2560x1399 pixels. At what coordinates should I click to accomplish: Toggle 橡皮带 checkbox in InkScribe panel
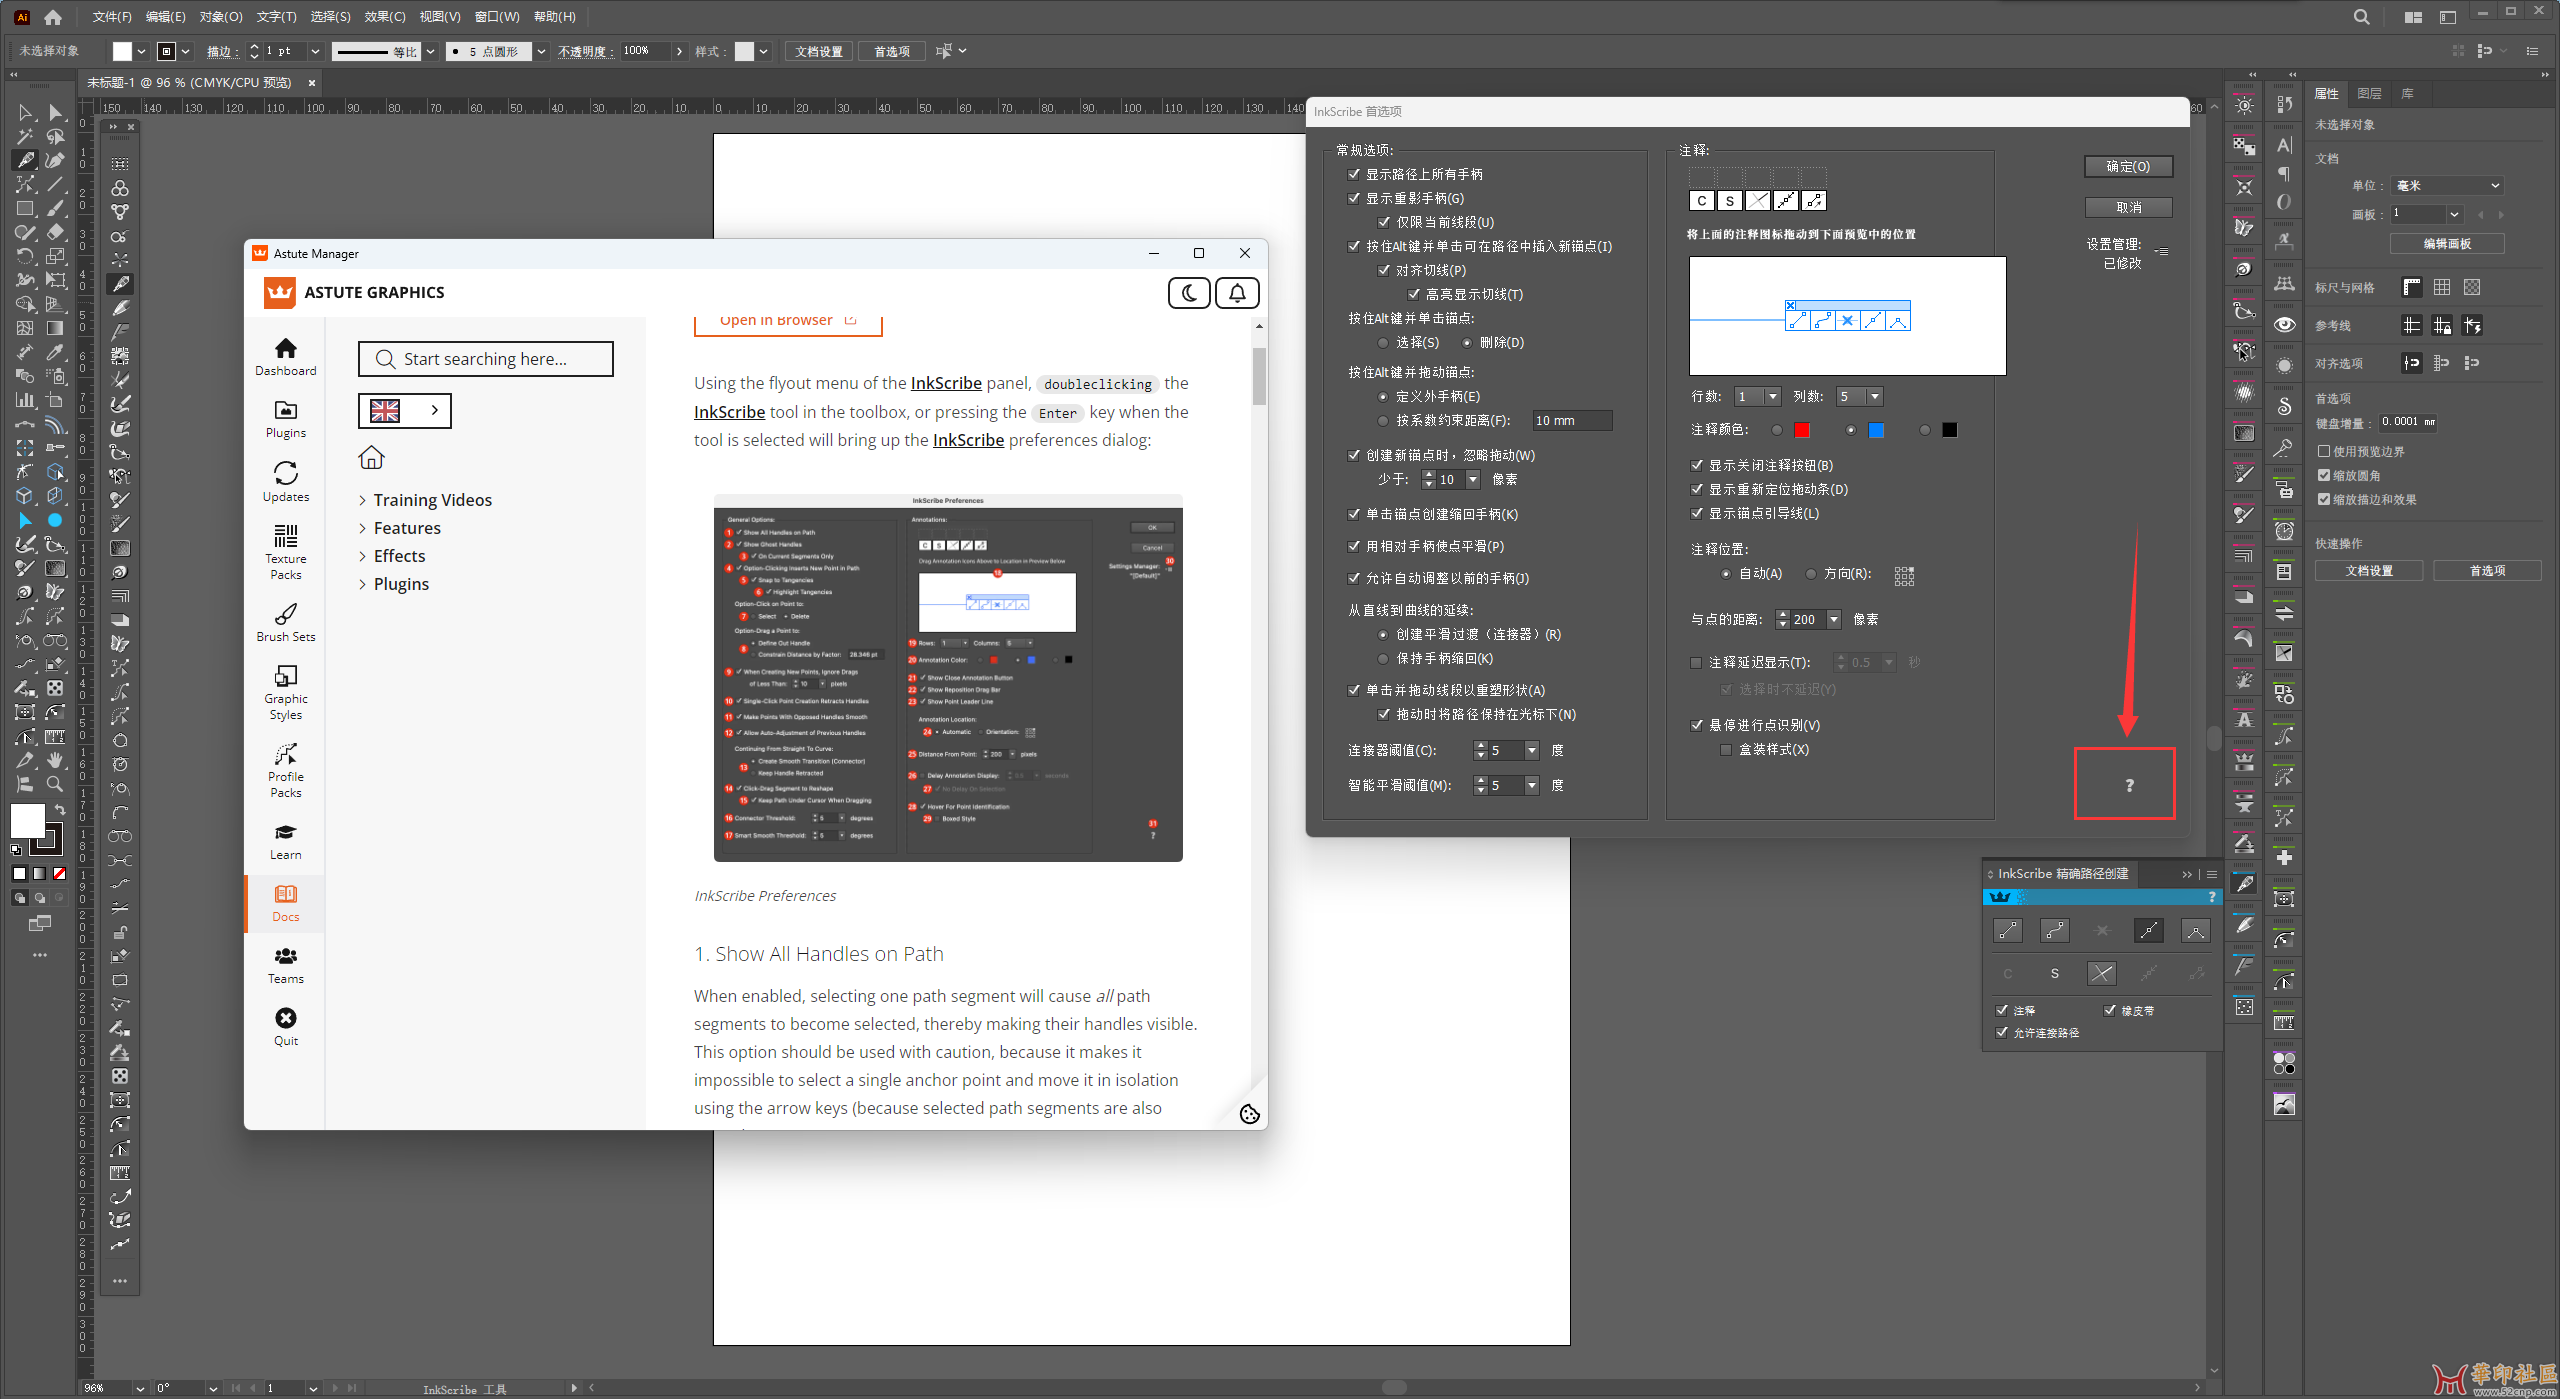pyautogui.click(x=2110, y=1010)
